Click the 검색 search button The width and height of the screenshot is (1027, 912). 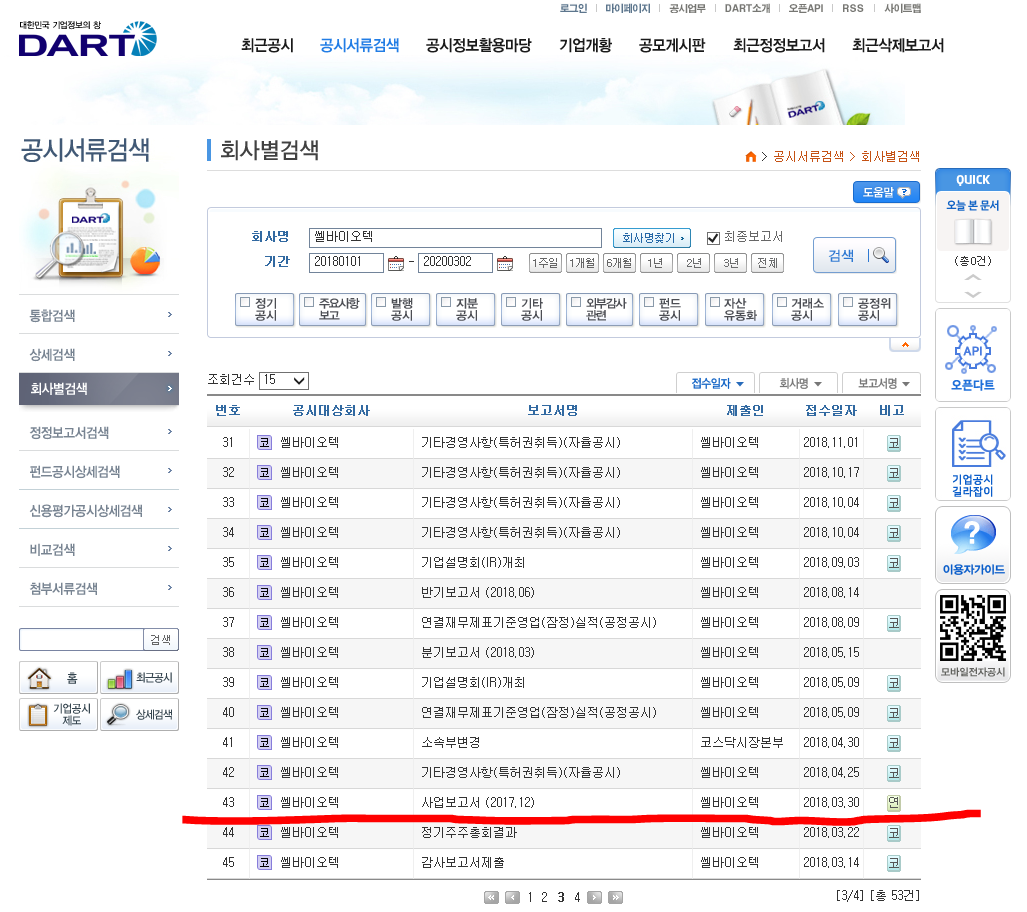[854, 255]
